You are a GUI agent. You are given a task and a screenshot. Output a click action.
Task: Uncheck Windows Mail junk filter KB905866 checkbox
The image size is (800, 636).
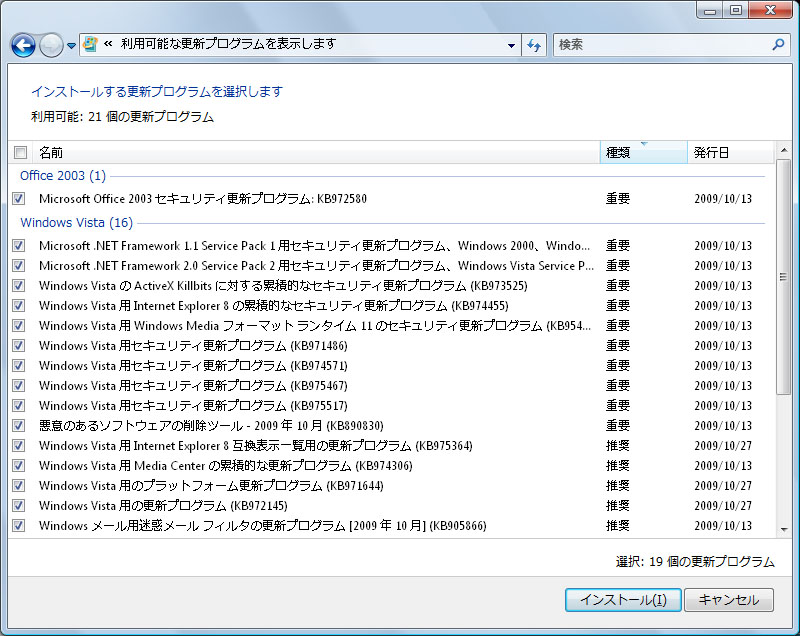[x=19, y=525]
